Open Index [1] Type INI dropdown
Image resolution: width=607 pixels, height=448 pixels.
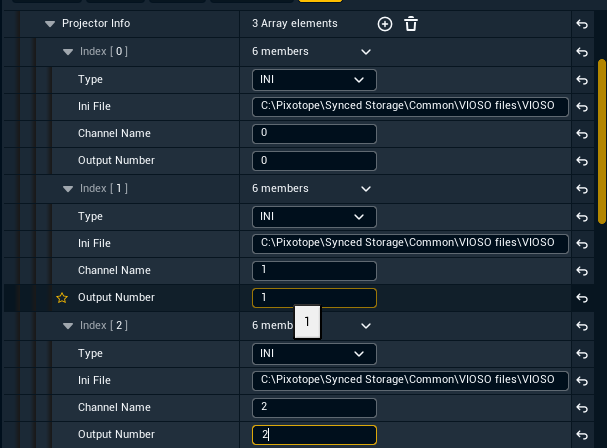pyautogui.click(x=314, y=216)
